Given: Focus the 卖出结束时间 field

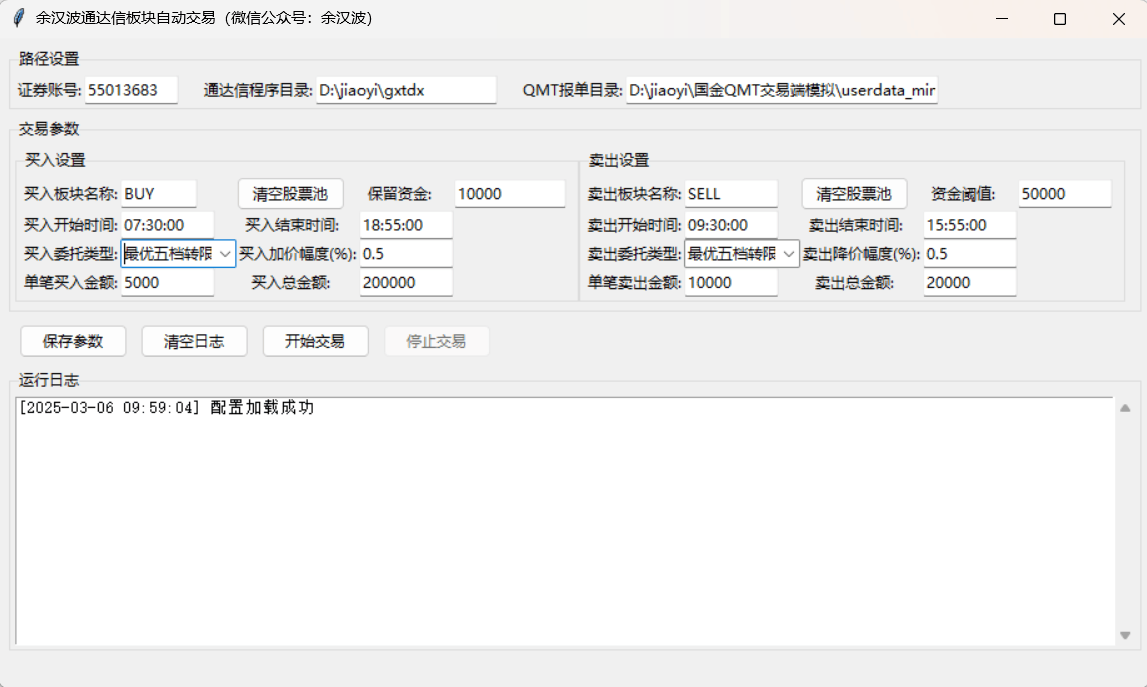Looking at the screenshot, I should pos(969,225).
